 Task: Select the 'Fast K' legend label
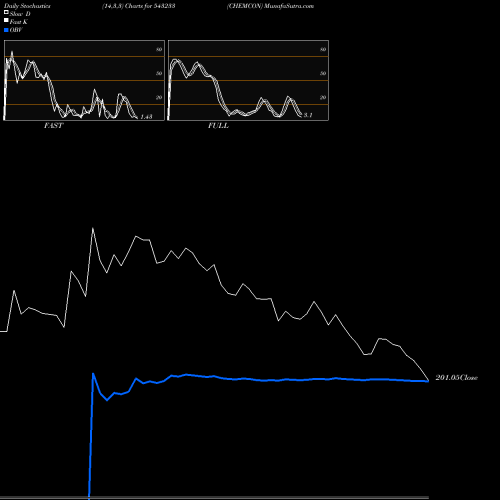[x=19, y=22]
